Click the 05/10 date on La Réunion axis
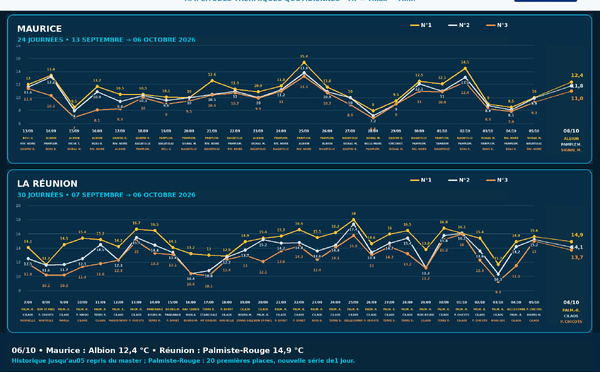 pos(534,302)
